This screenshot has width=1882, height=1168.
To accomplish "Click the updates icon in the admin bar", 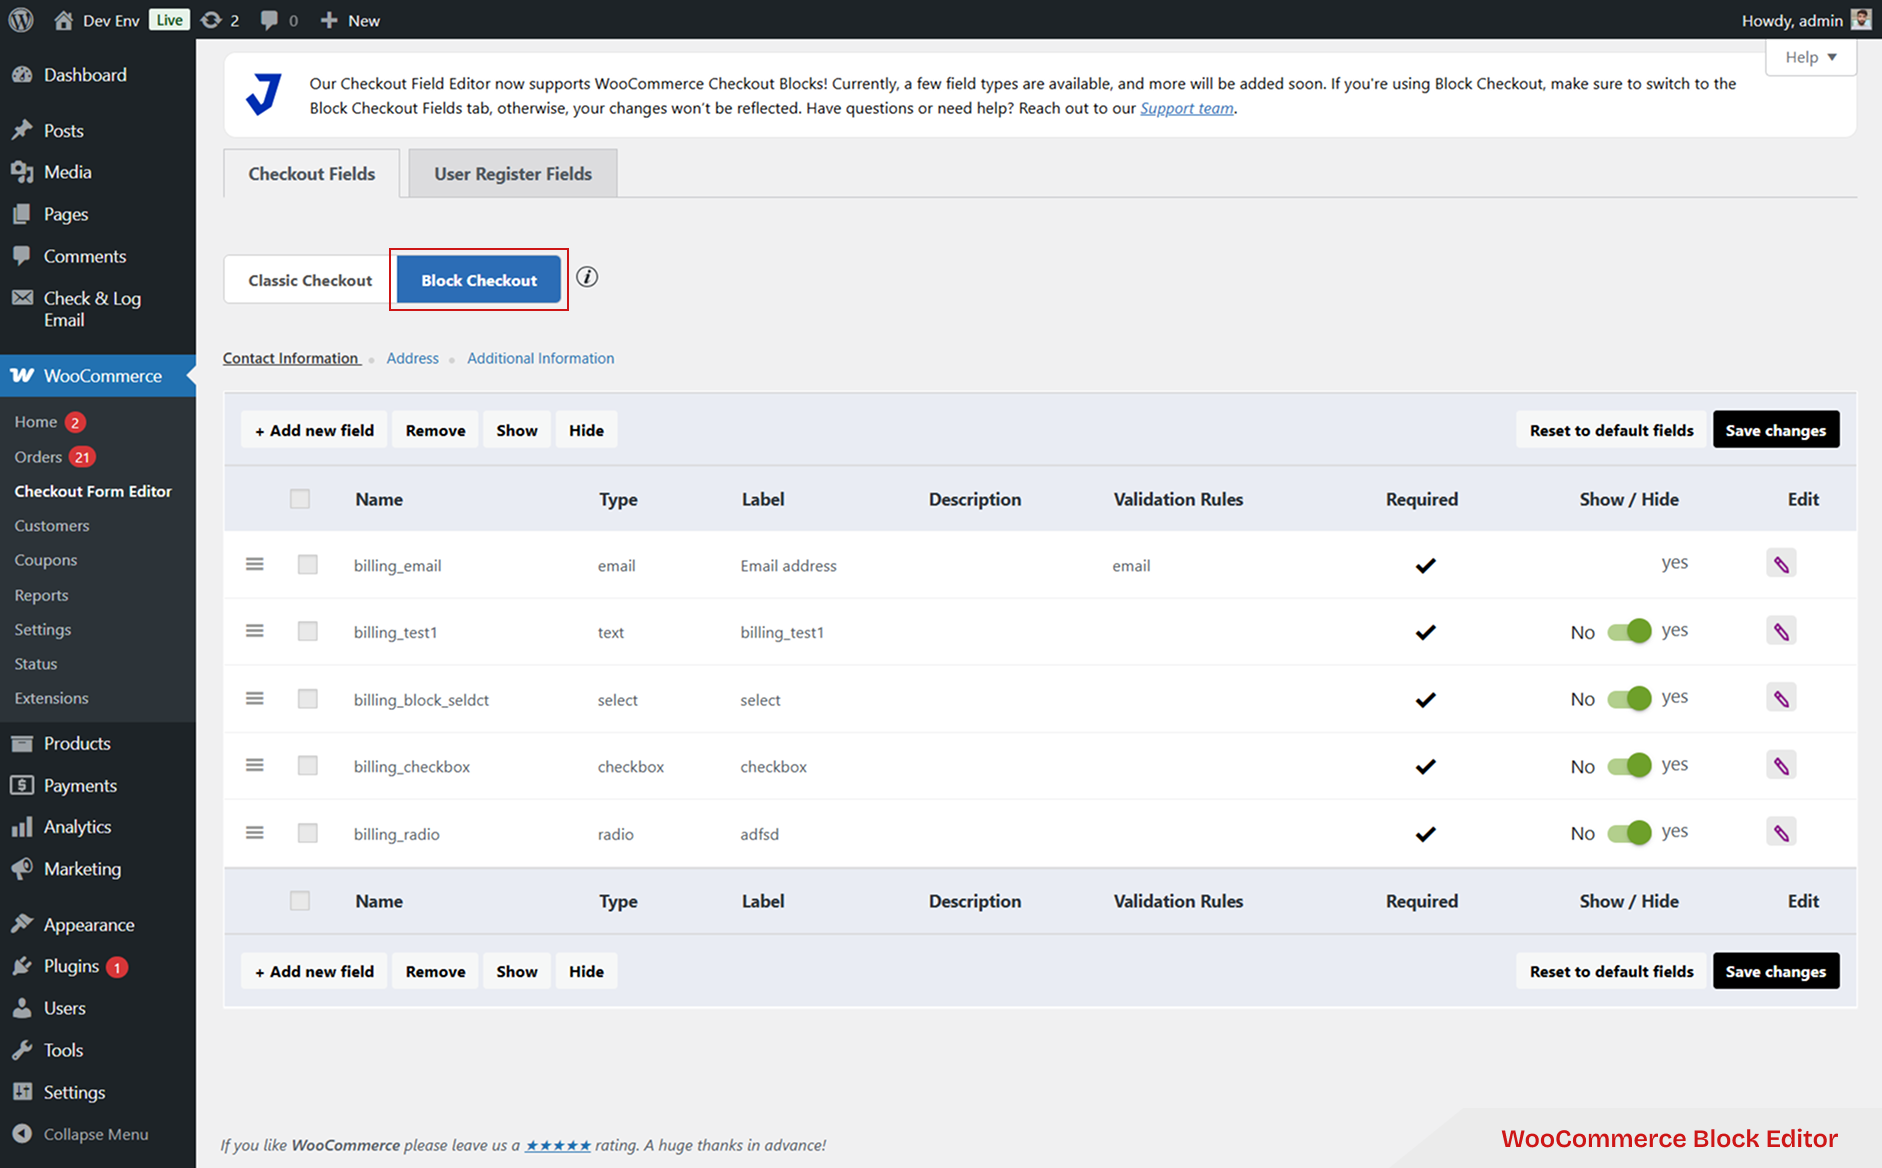I will [x=211, y=19].
